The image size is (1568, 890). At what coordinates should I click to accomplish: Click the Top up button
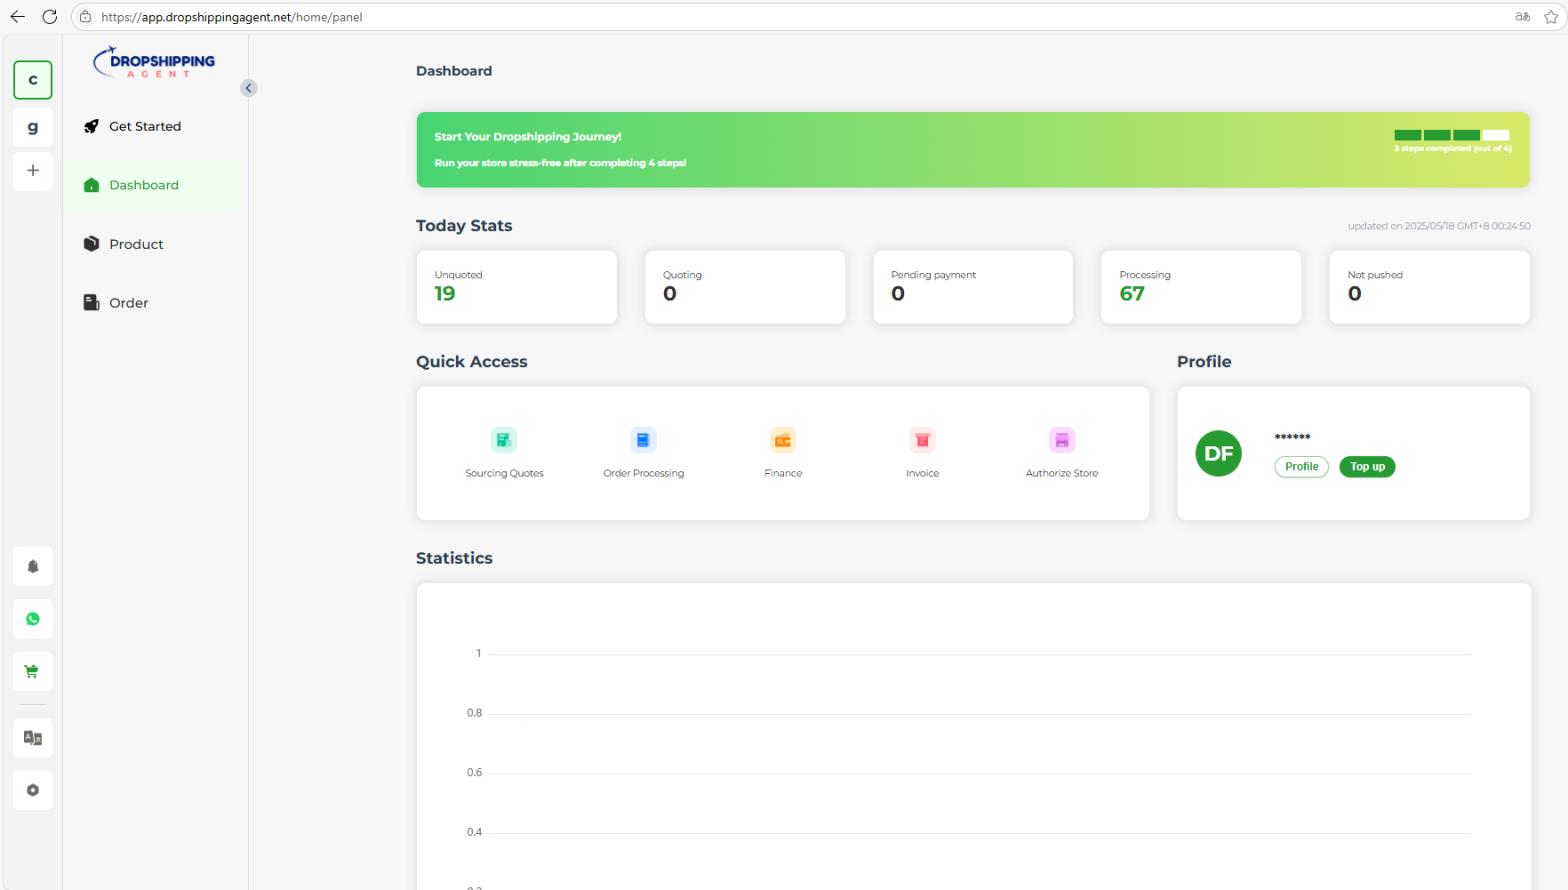pos(1367,467)
